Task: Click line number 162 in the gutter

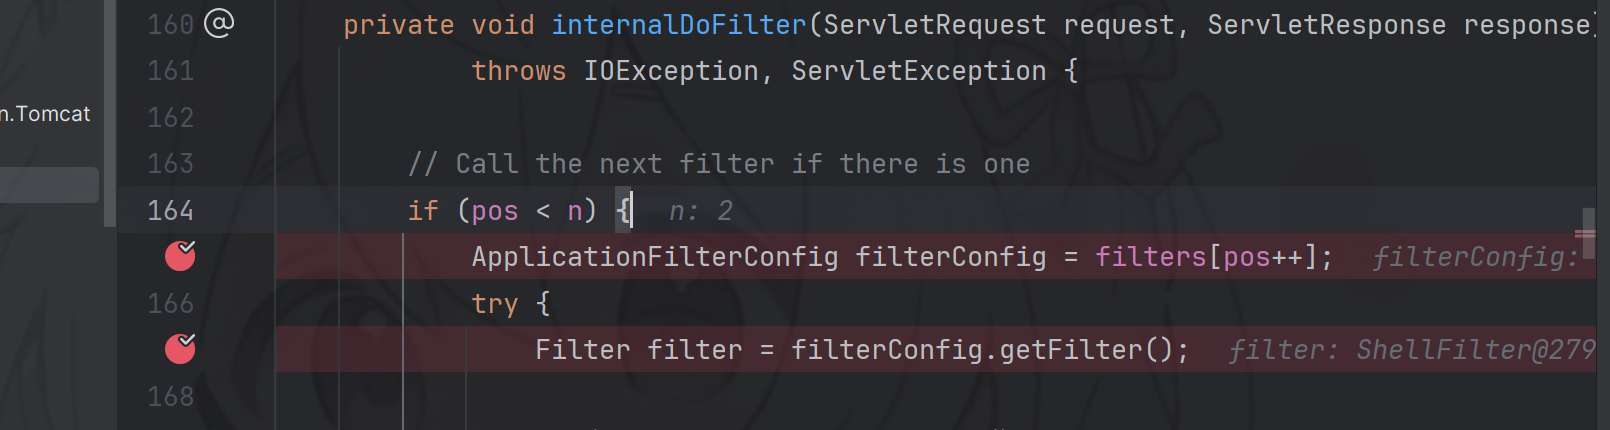Action: point(170,117)
